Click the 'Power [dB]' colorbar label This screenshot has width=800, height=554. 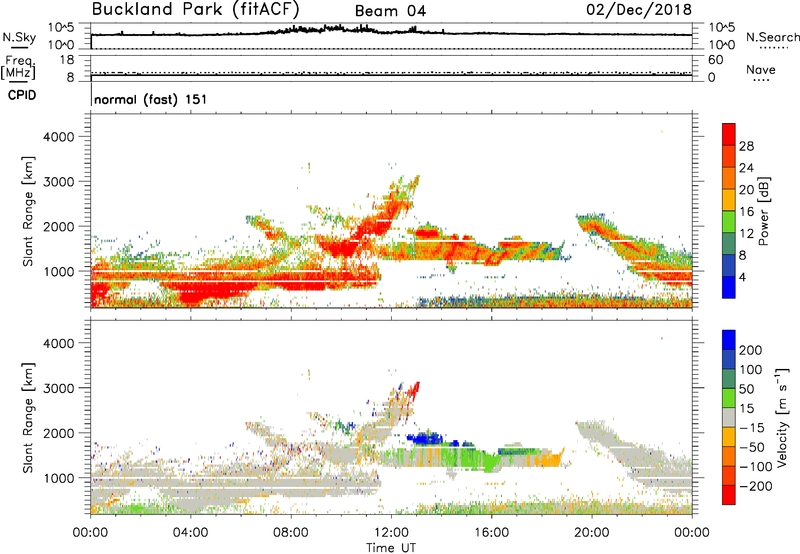[x=764, y=211]
